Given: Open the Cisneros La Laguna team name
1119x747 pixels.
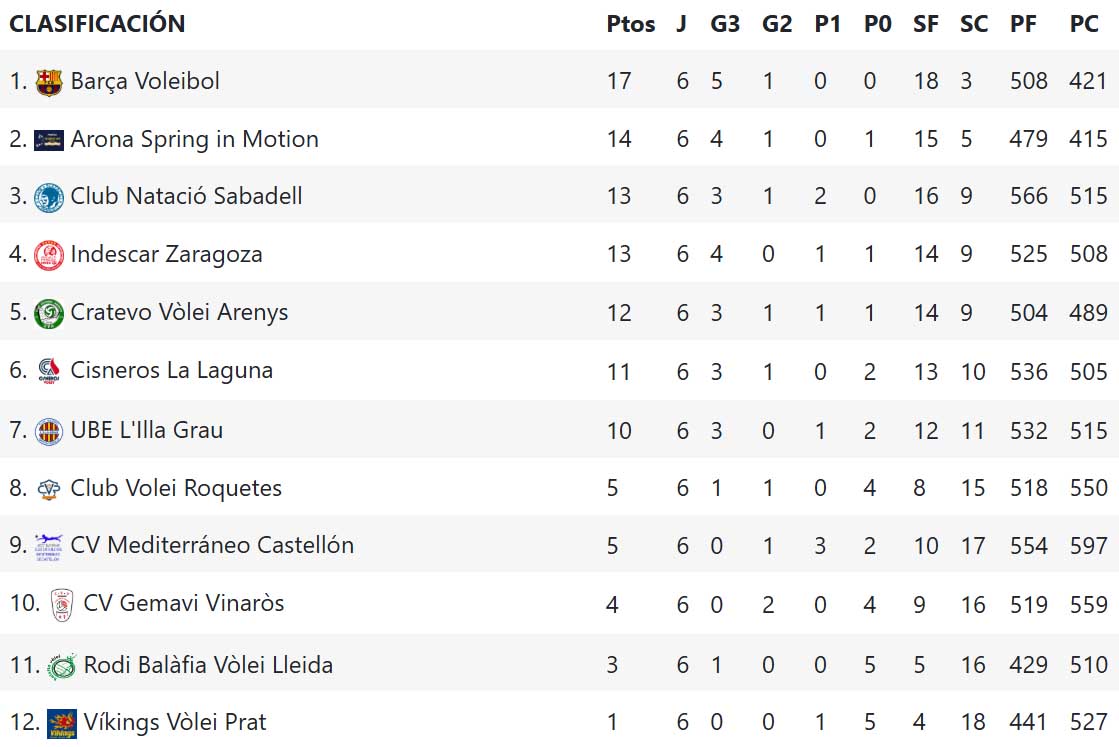Looking at the screenshot, I should [x=171, y=371].
